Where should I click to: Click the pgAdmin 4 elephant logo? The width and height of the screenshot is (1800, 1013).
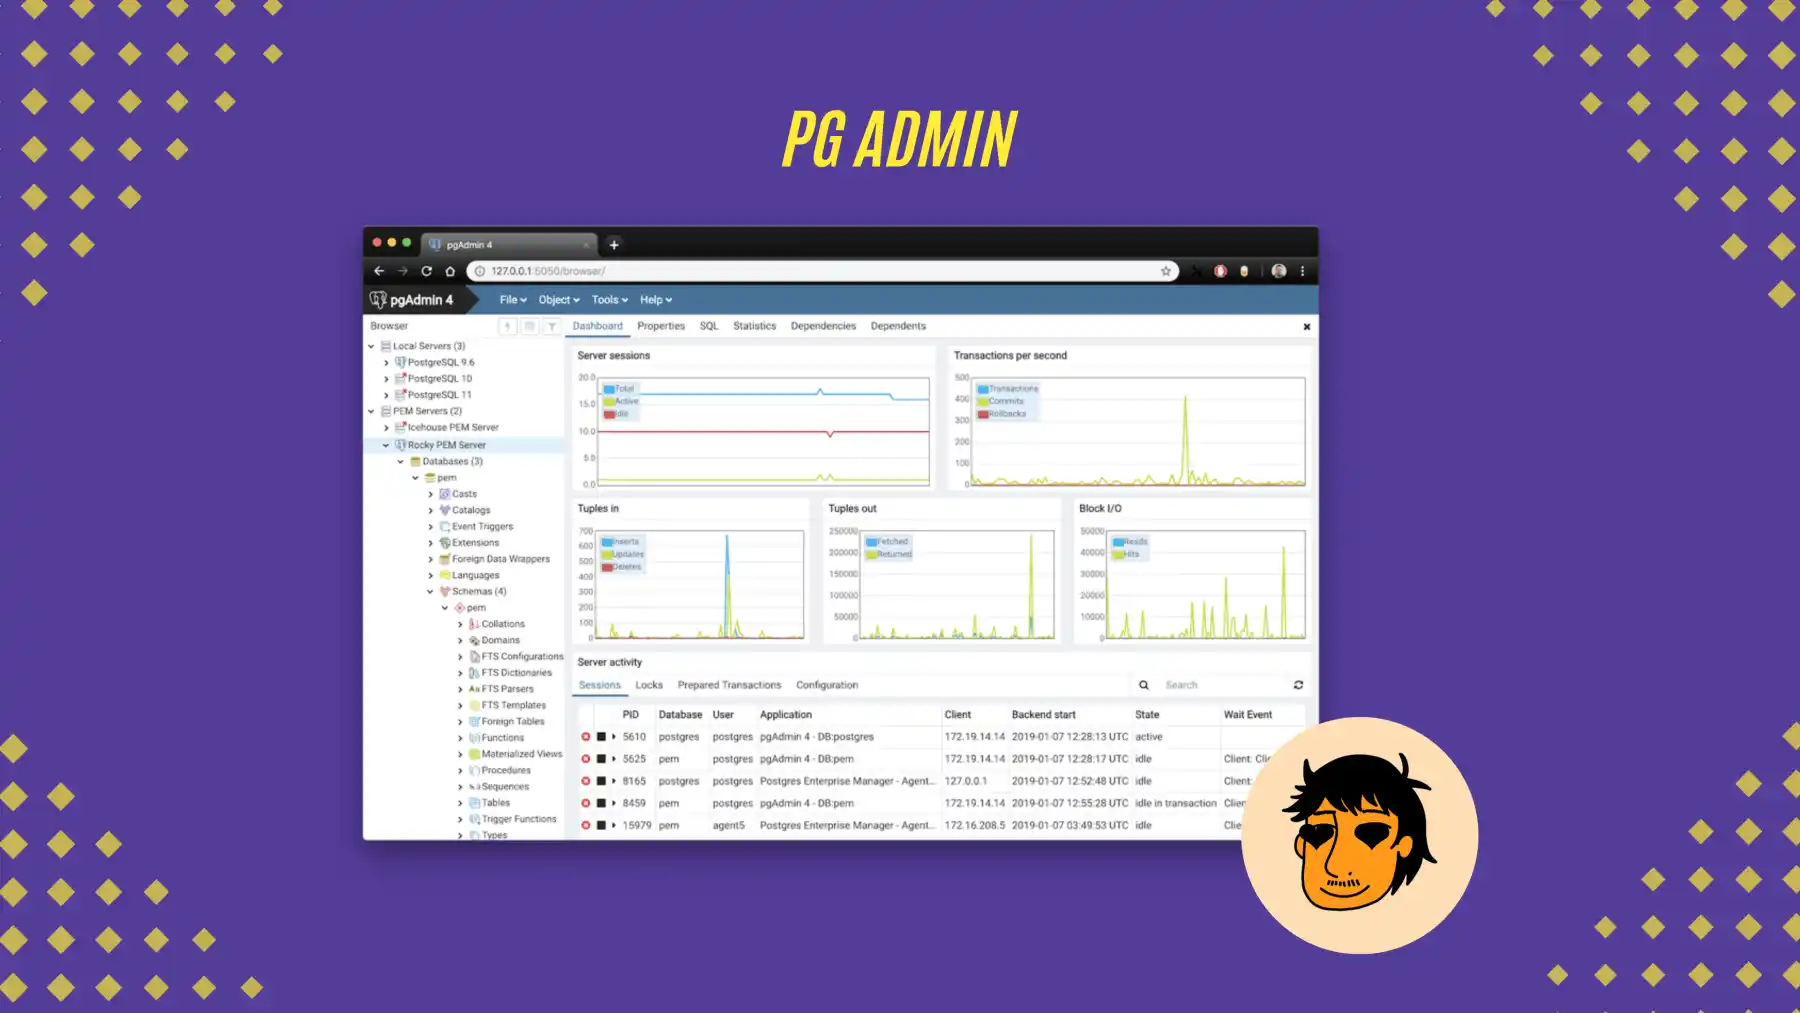(378, 299)
